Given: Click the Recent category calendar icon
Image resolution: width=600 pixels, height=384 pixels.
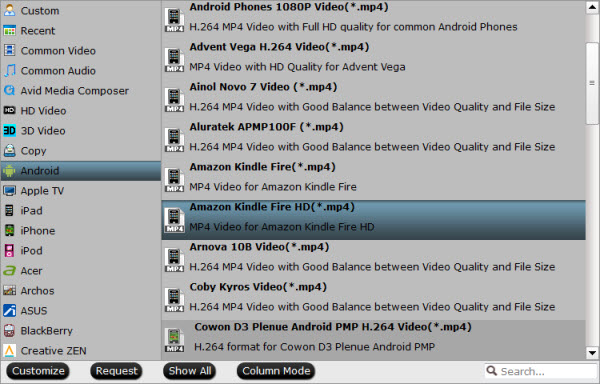Looking at the screenshot, I should coord(9,31).
